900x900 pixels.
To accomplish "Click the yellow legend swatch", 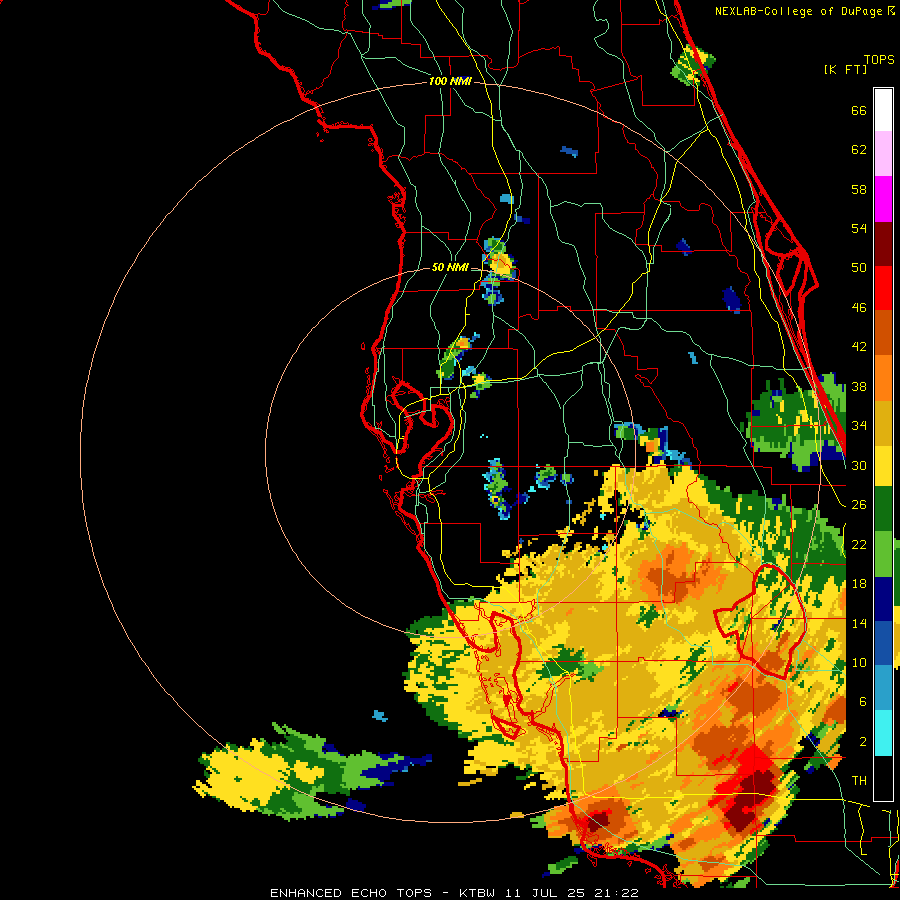I will click(883, 466).
